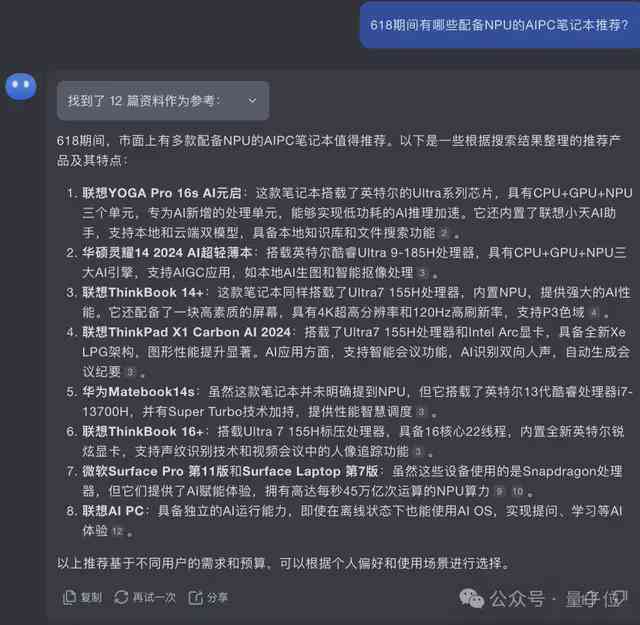Click the heading 联想ThinkBook 14+
The width and height of the screenshot is (640, 625).
[x=142, y=293]
